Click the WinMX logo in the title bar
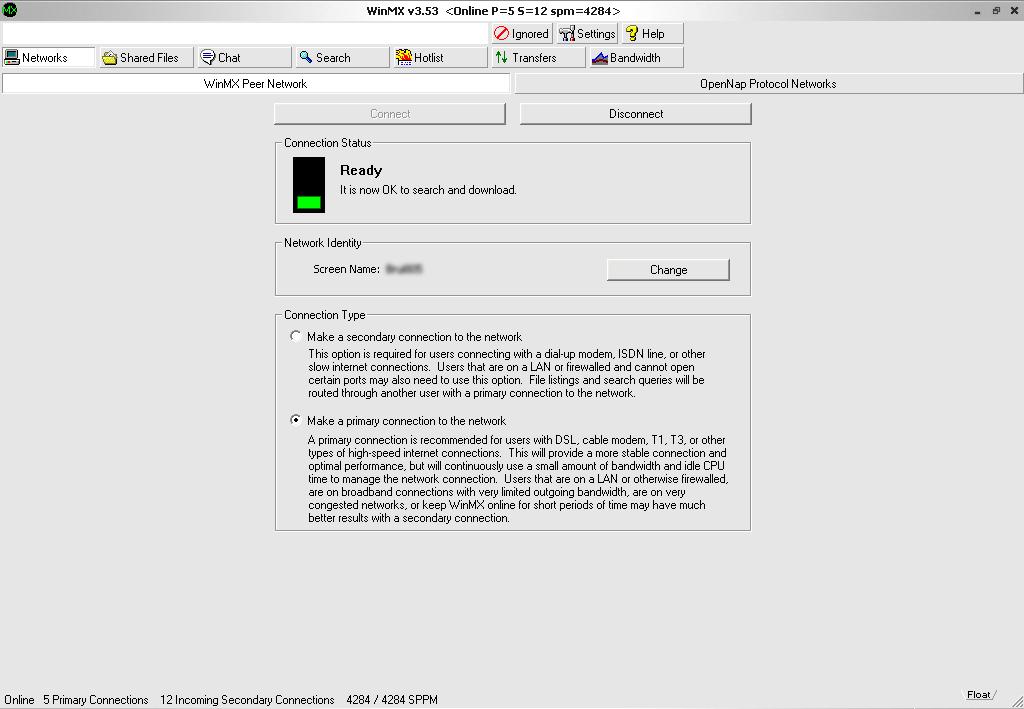The width and height of the screenshot is (1024, 709). [9, 10]
